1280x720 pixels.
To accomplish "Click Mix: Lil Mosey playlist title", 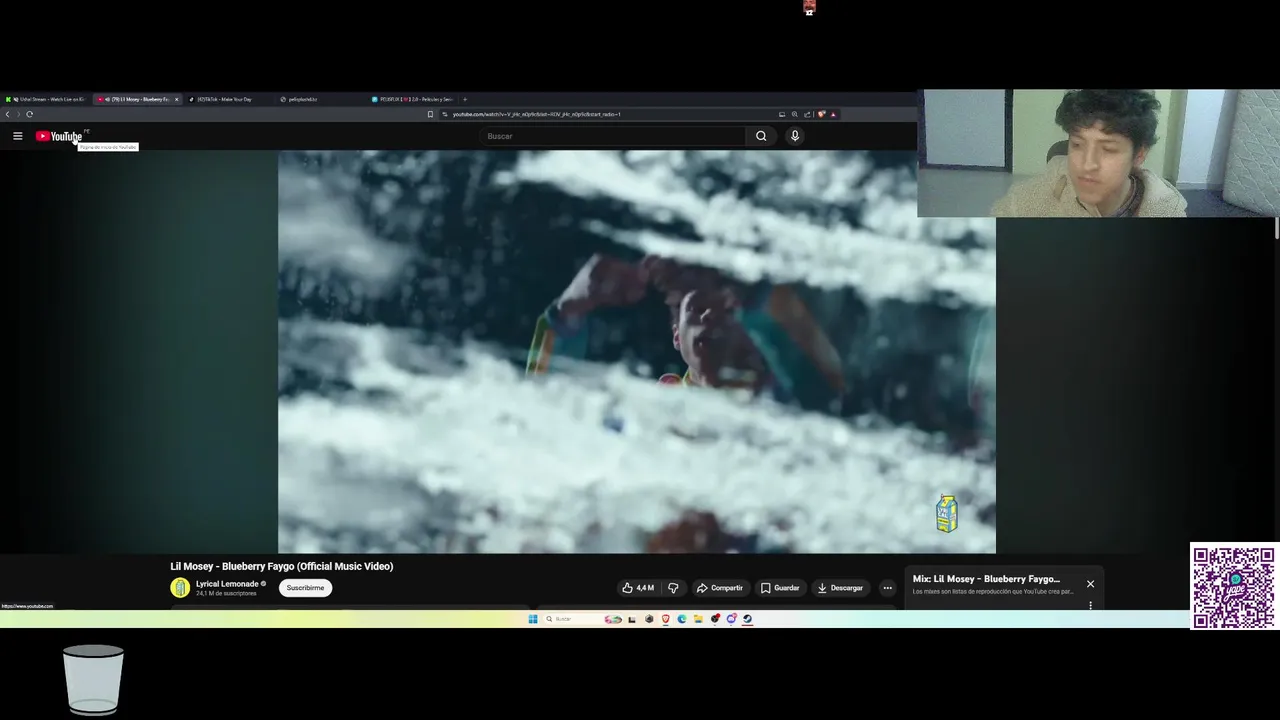I will [986, 579].
